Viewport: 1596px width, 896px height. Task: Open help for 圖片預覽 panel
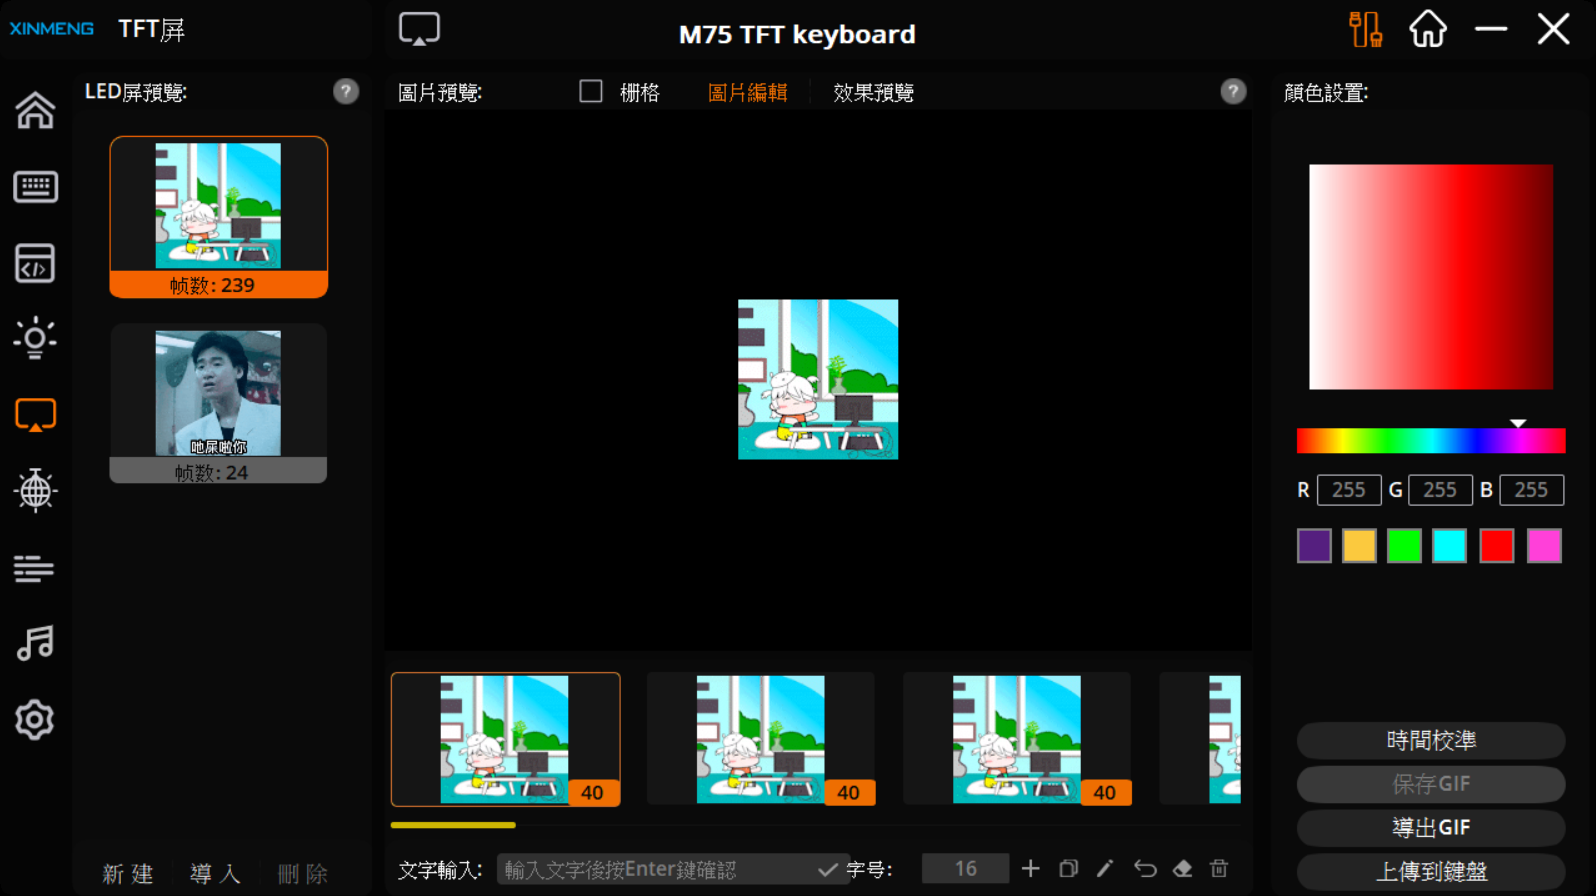click(x=1234, y=92)
